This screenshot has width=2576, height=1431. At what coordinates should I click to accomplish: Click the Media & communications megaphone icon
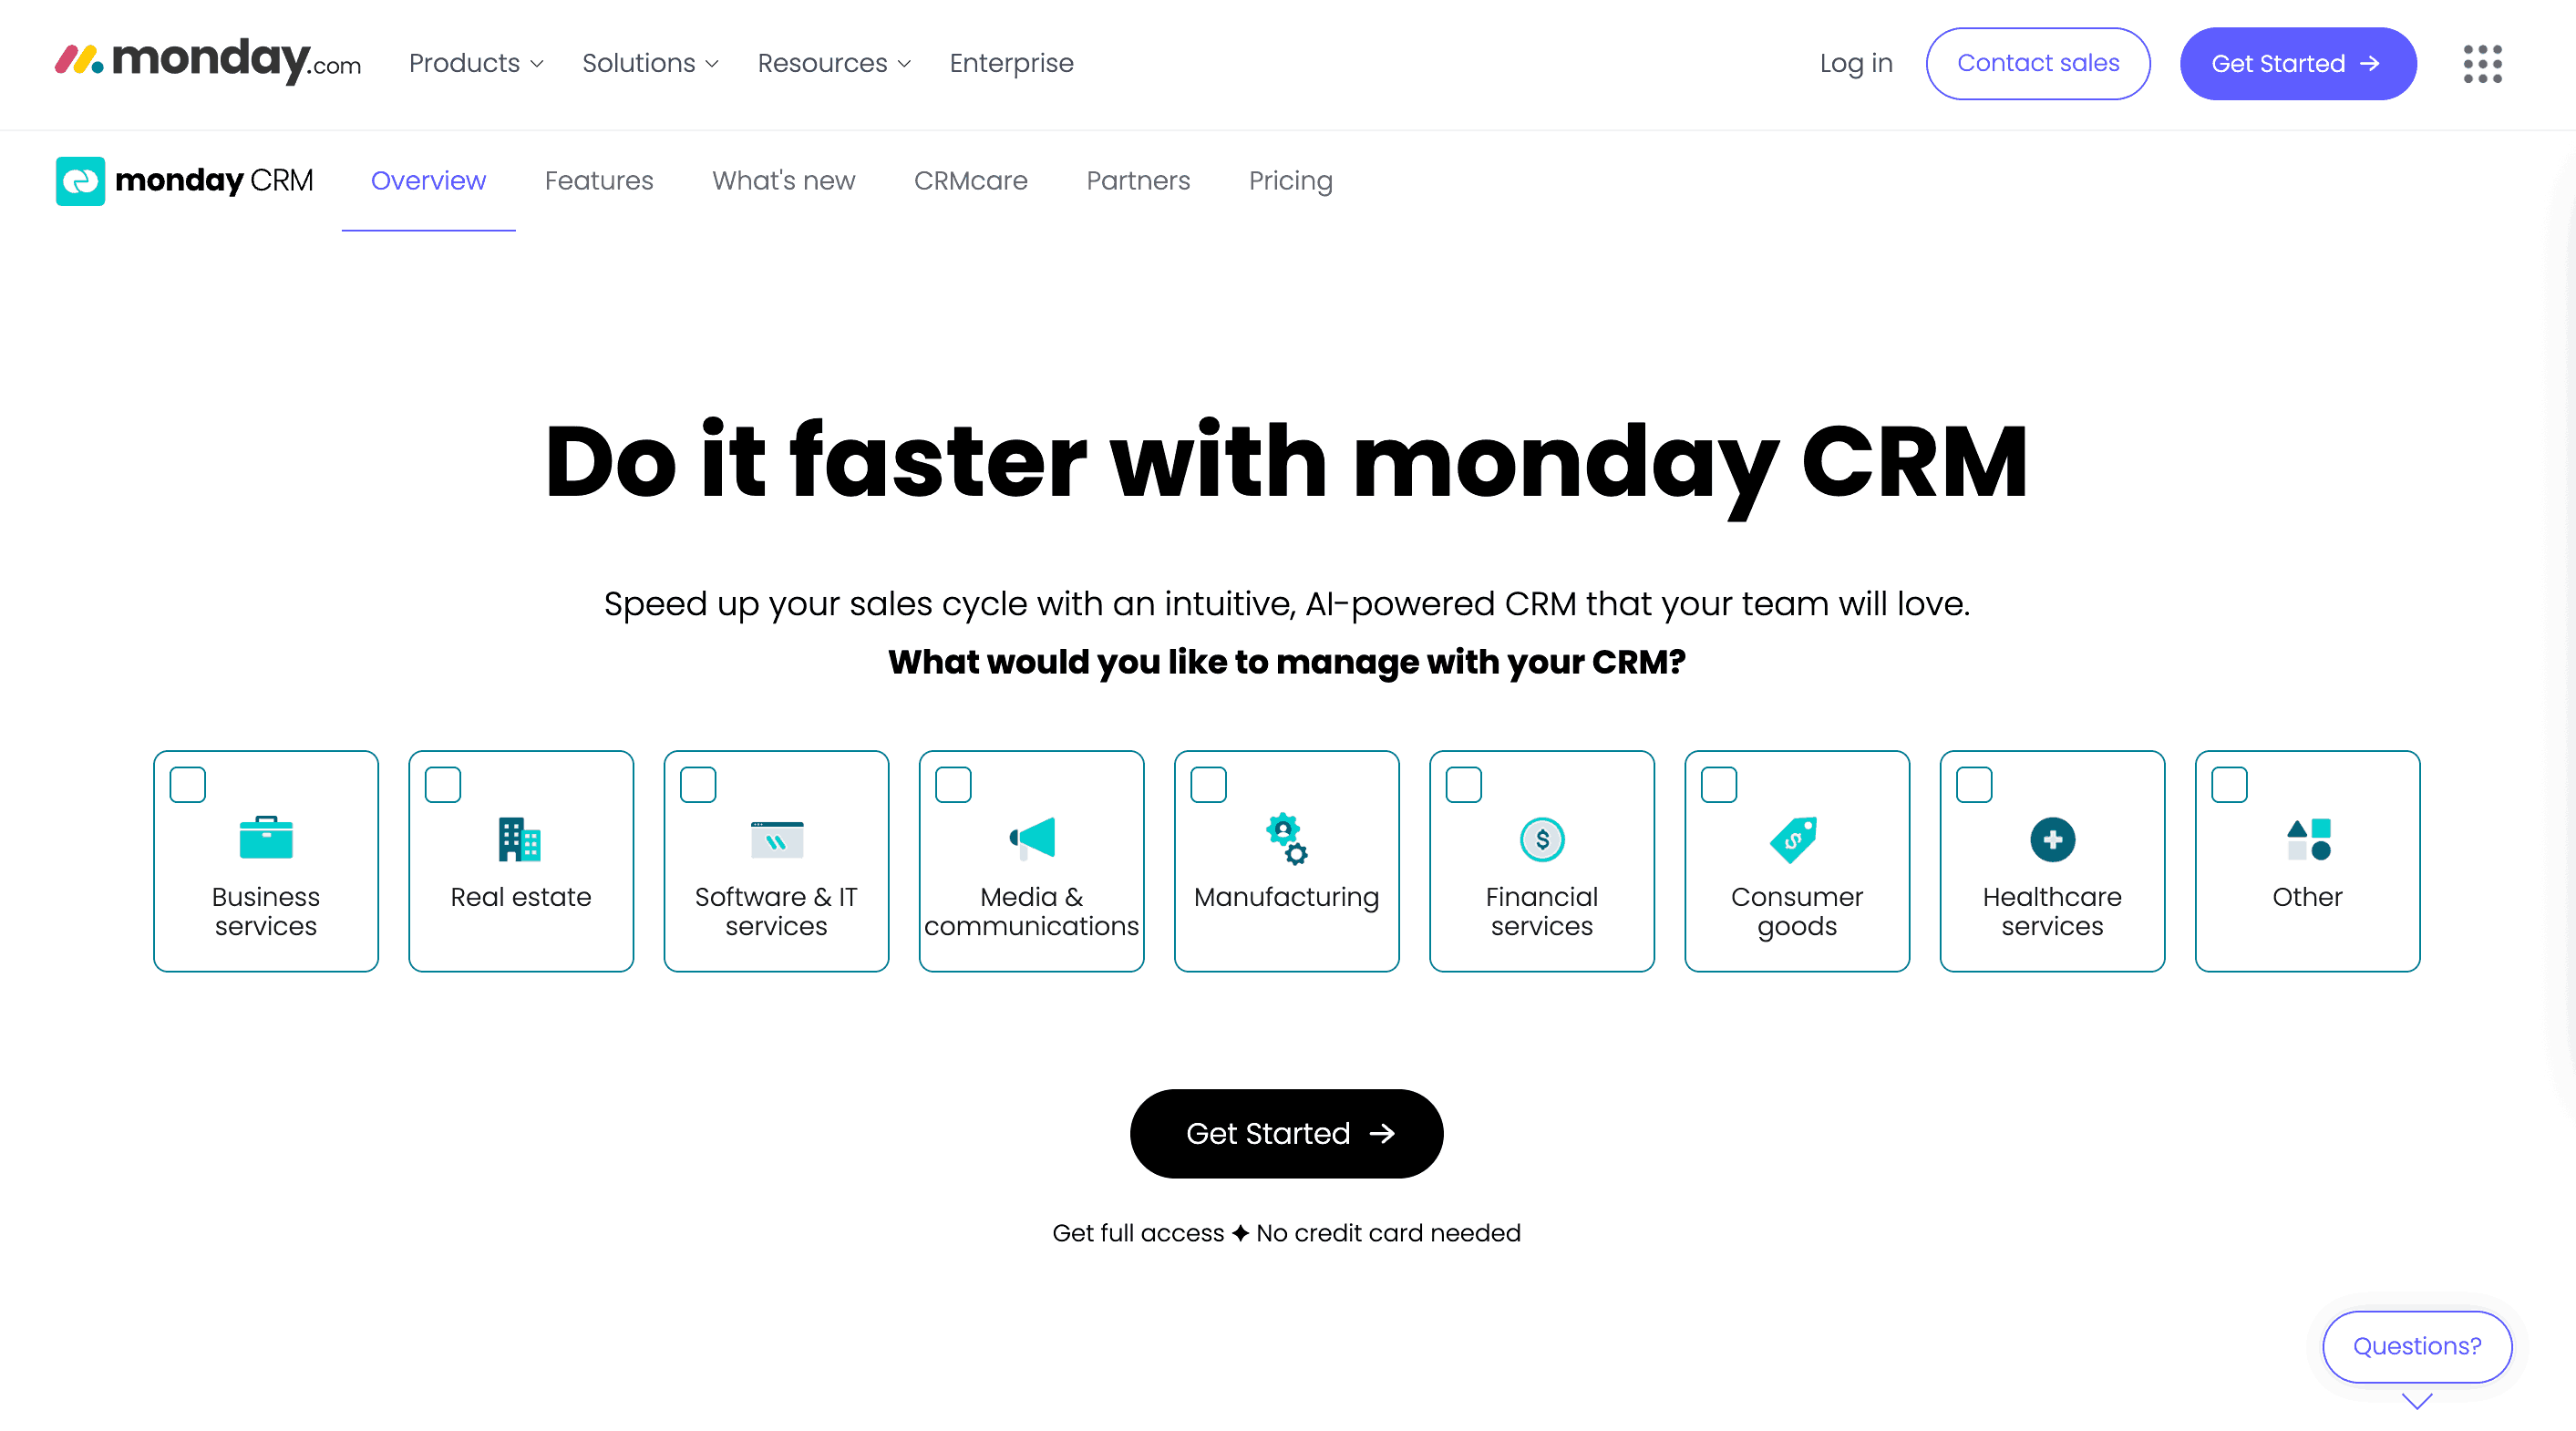click(1032, 838)
